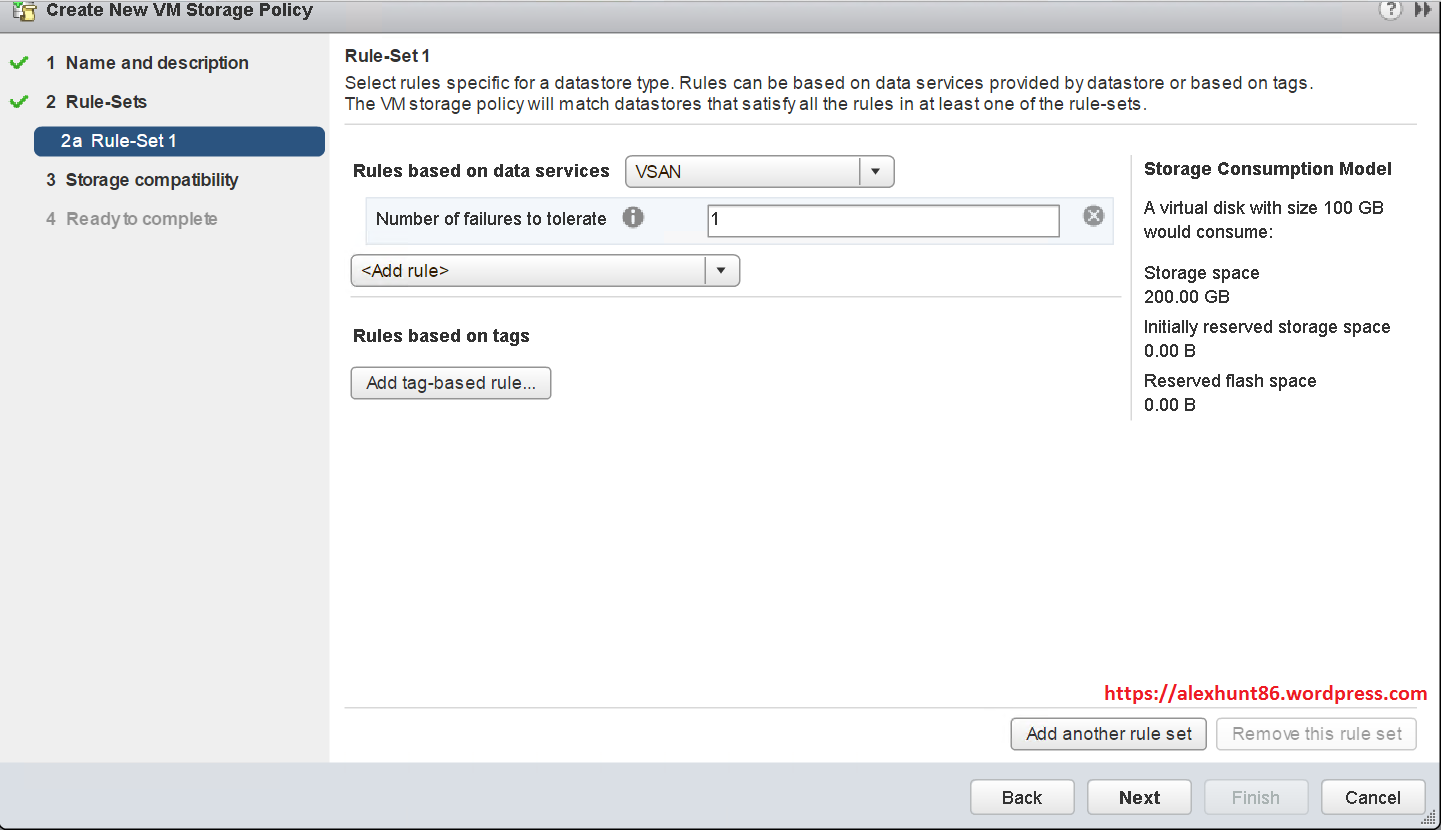Click Back to return
The height and width of the screenshot is (831, 1441).
[x=1022, y=797]
